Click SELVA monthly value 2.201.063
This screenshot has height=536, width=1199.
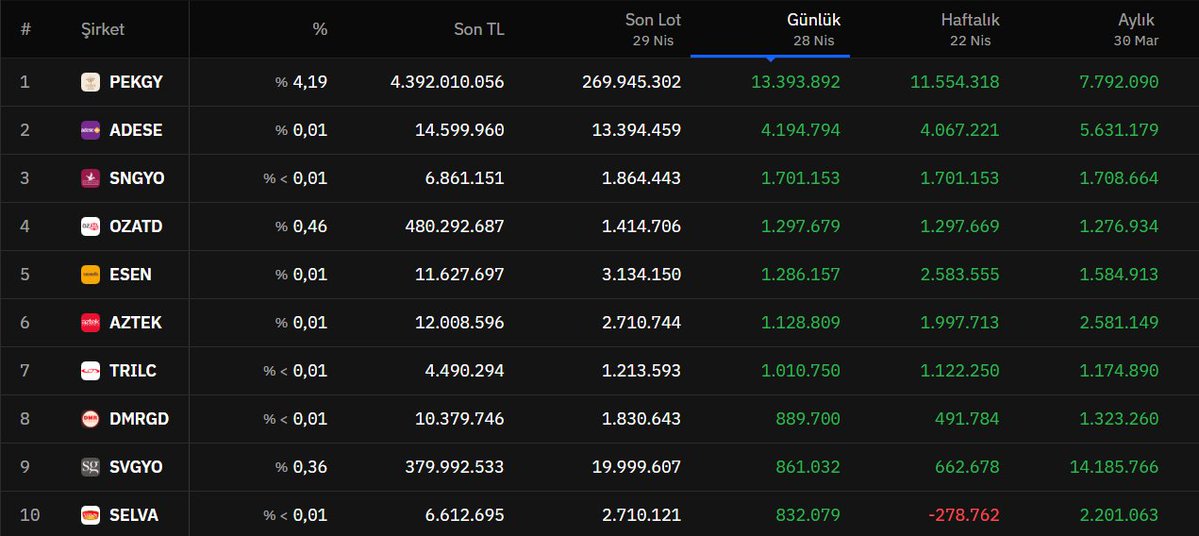[x=1119, y=515]
